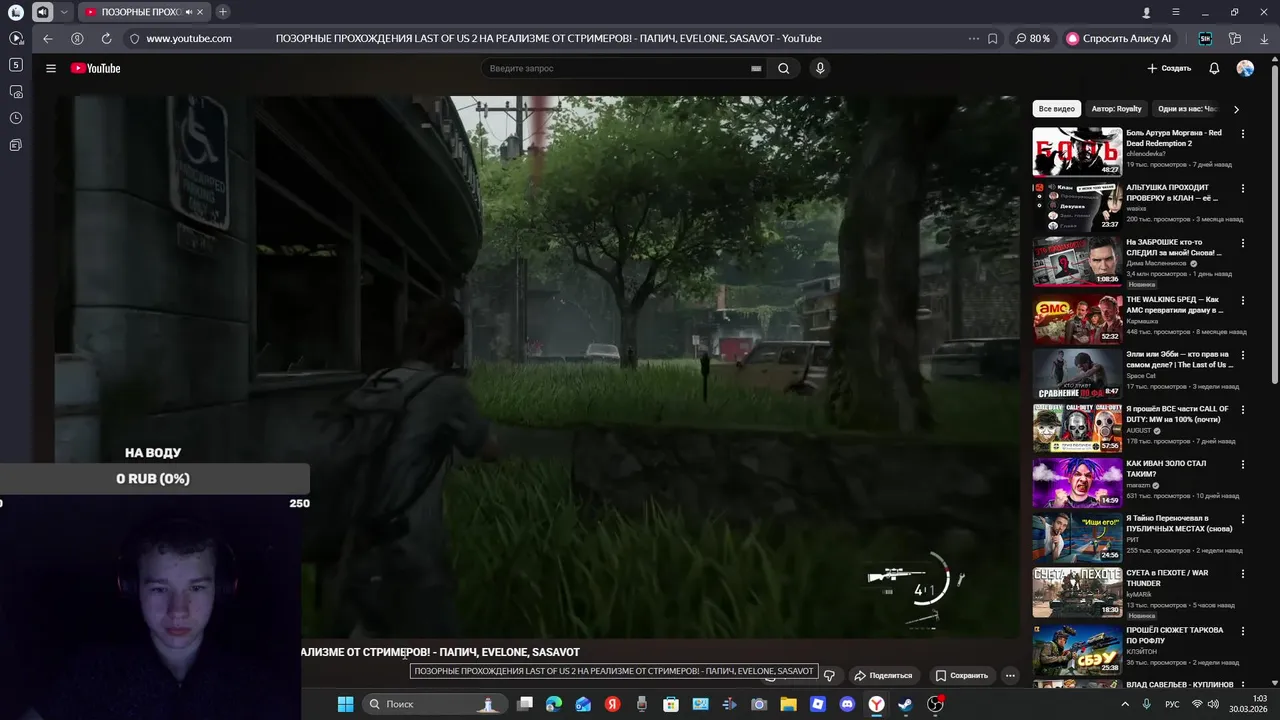Open the browser downloads icon
Screen dimensions: 1280x720
pyautogui.click(x=1263, y=38)
